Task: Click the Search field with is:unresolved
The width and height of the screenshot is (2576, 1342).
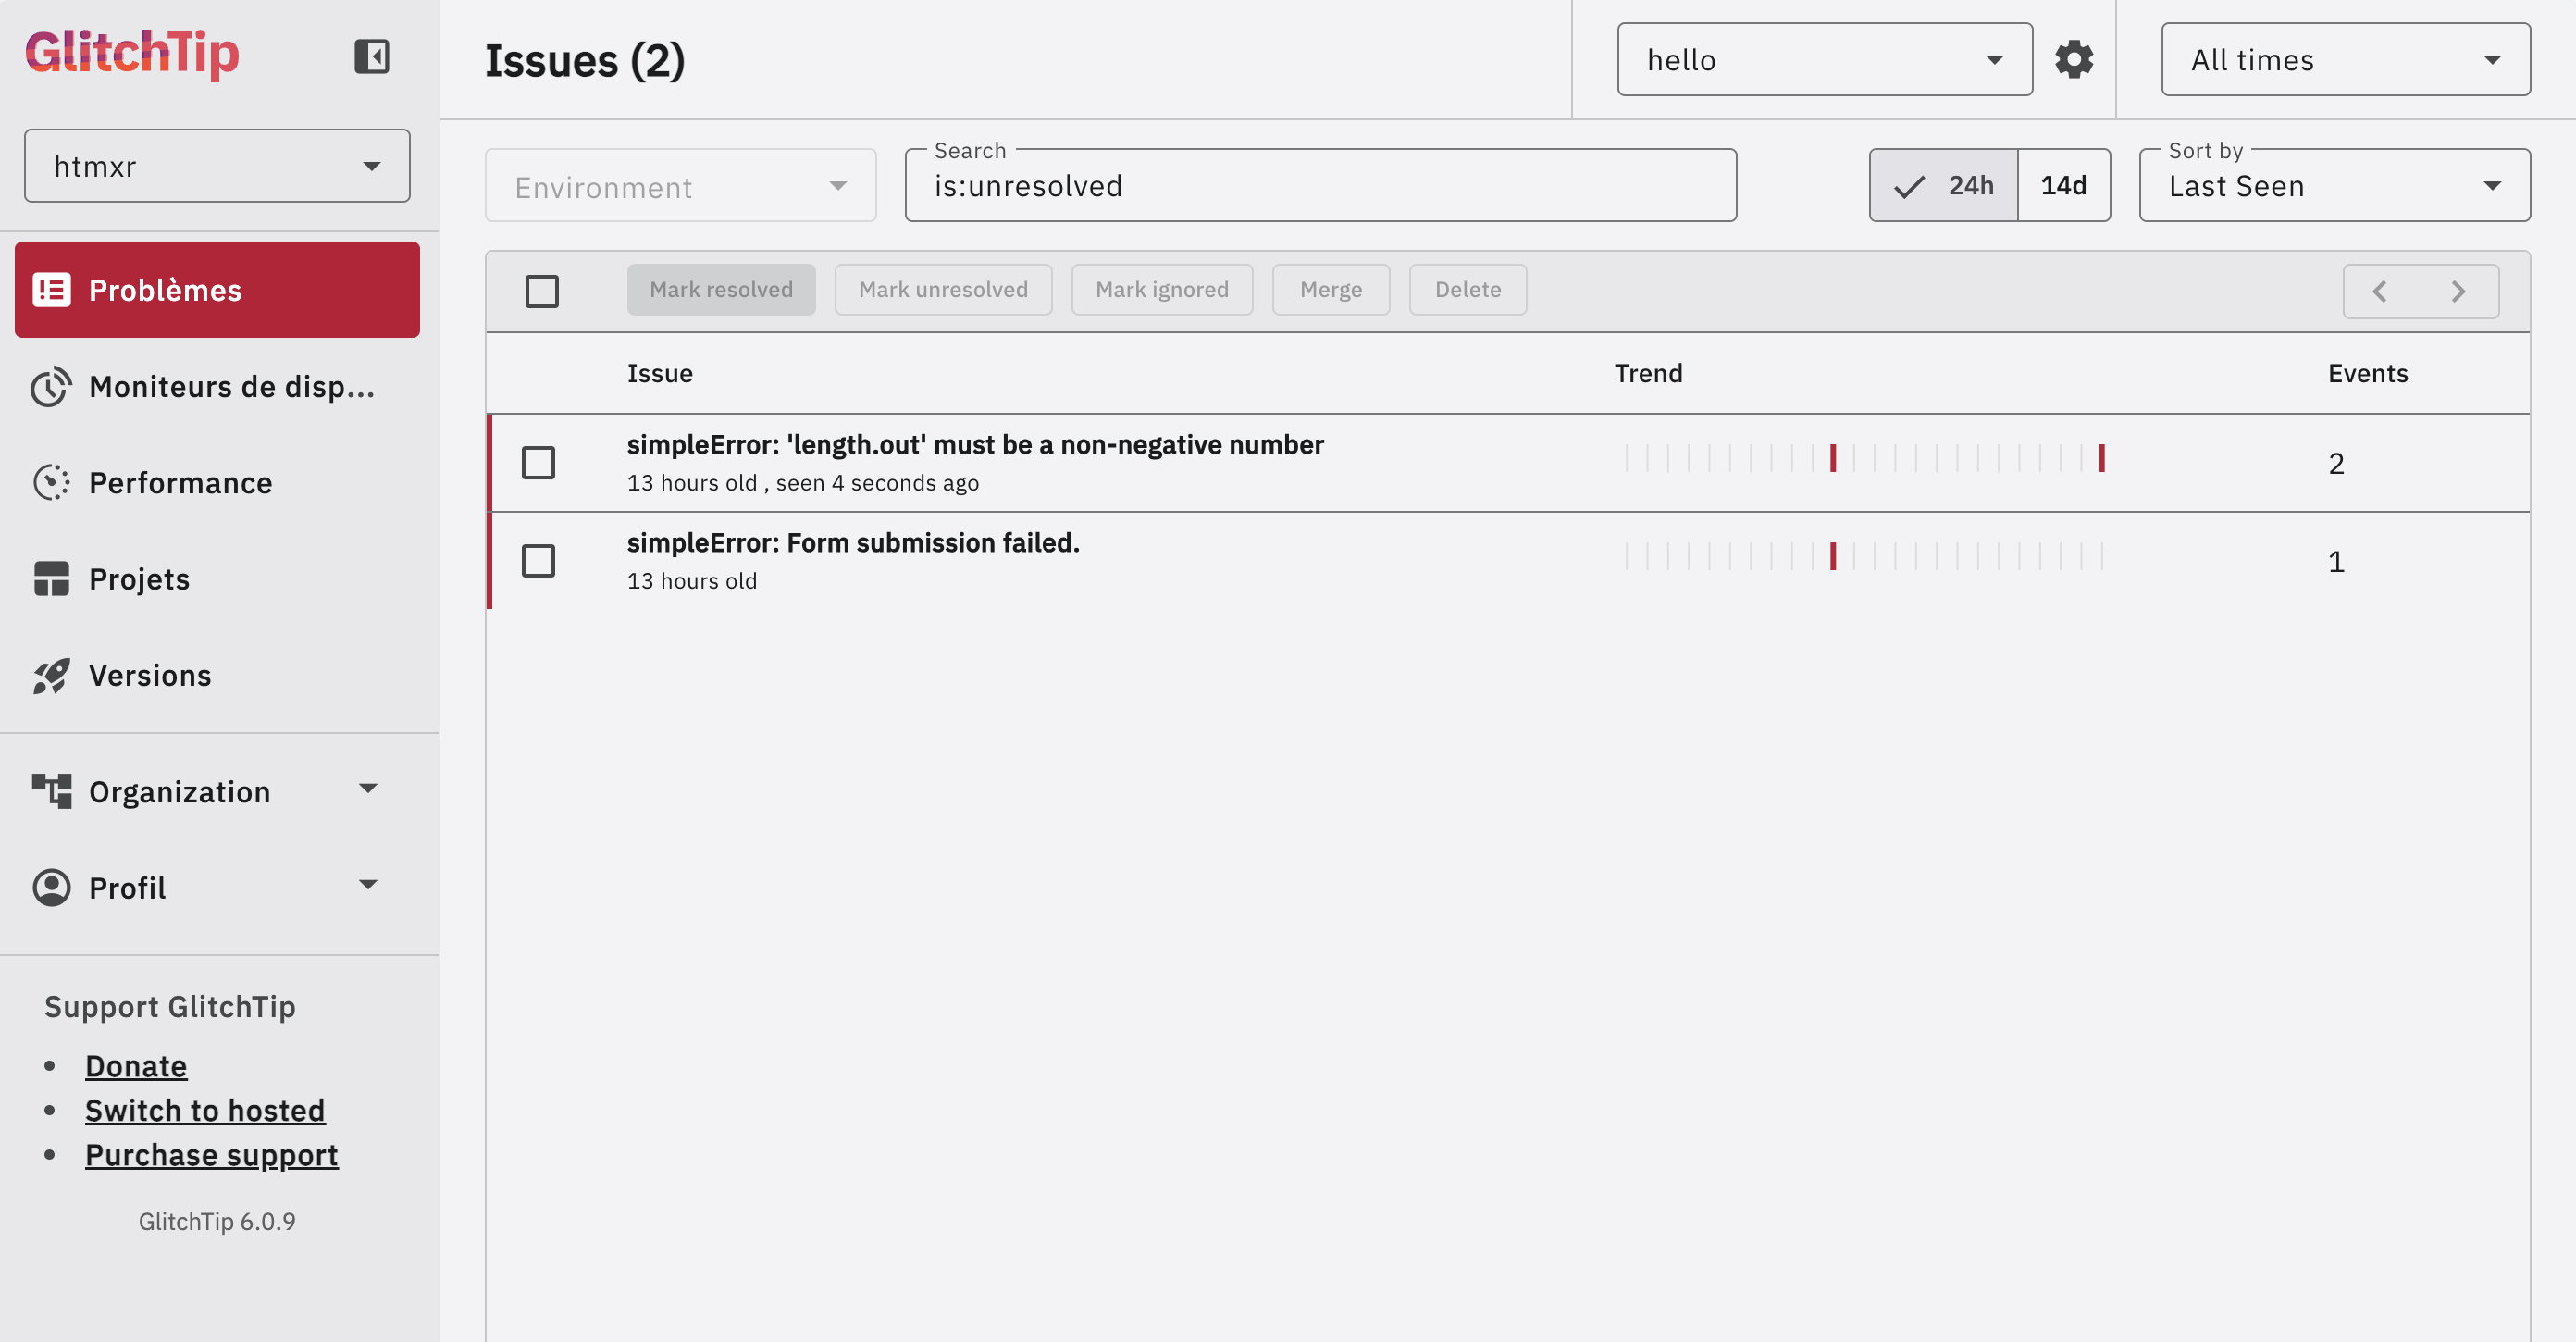Action: pyautogui.click(x=1320, y=186)
